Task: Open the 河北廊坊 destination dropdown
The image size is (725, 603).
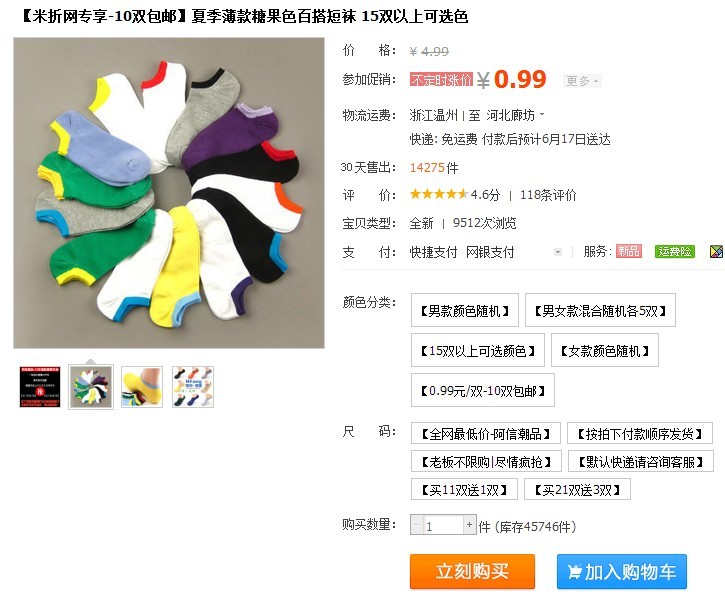Action: (515, 115)
